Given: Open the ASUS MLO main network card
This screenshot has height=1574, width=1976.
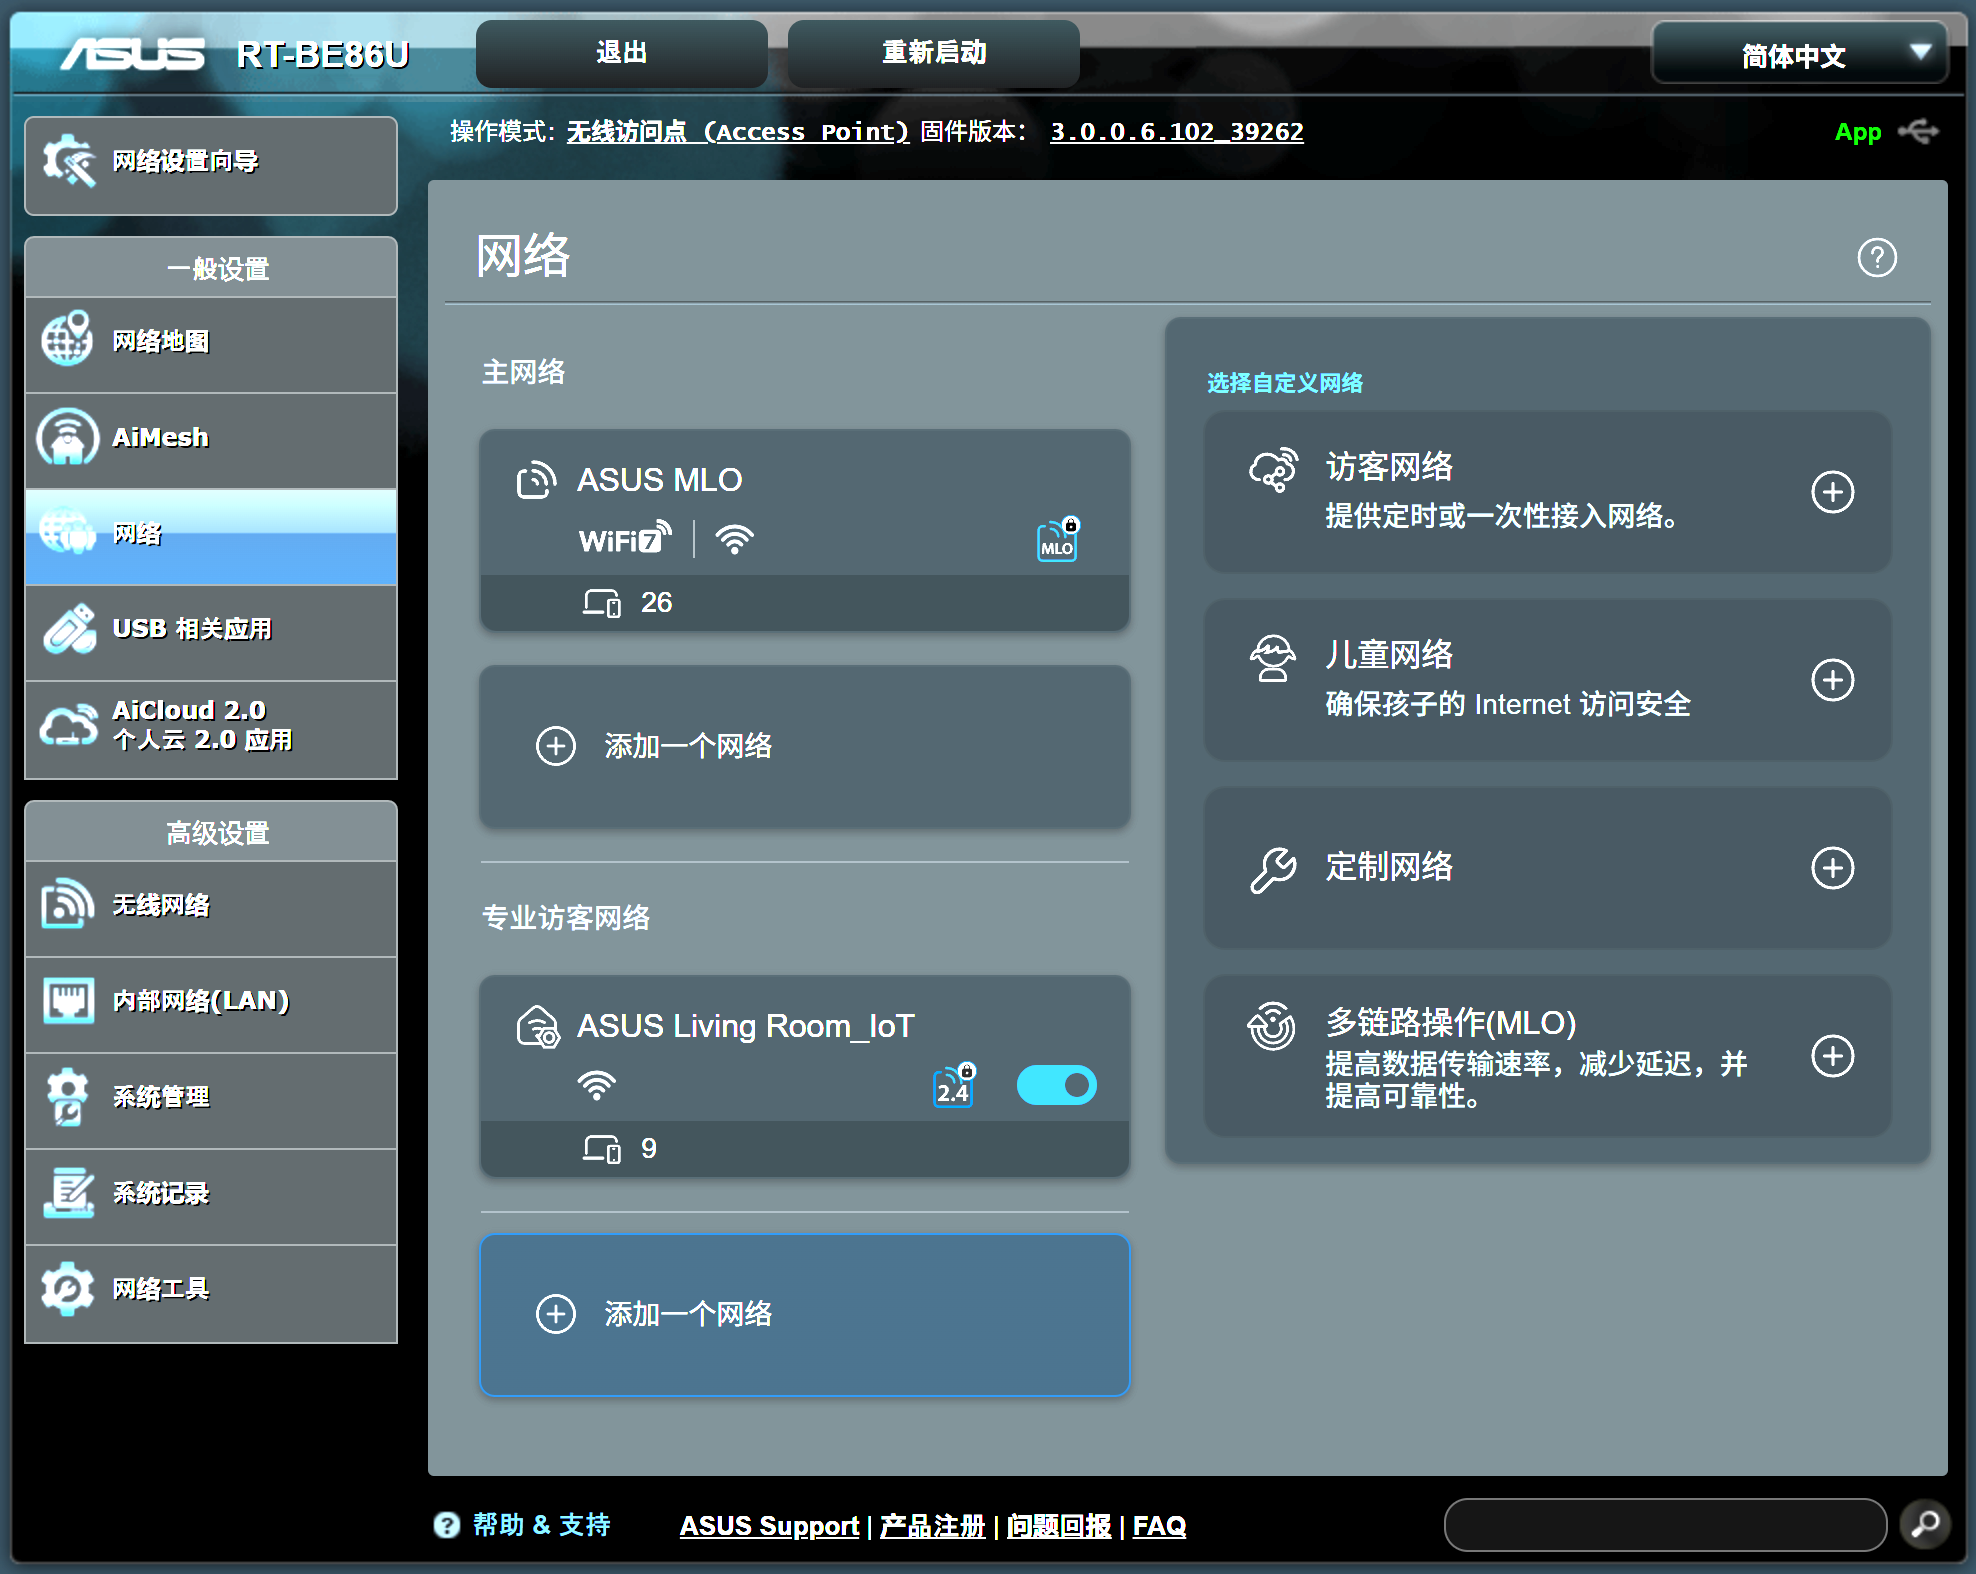Looking at the screenshot, I should (x=805, y=530).
